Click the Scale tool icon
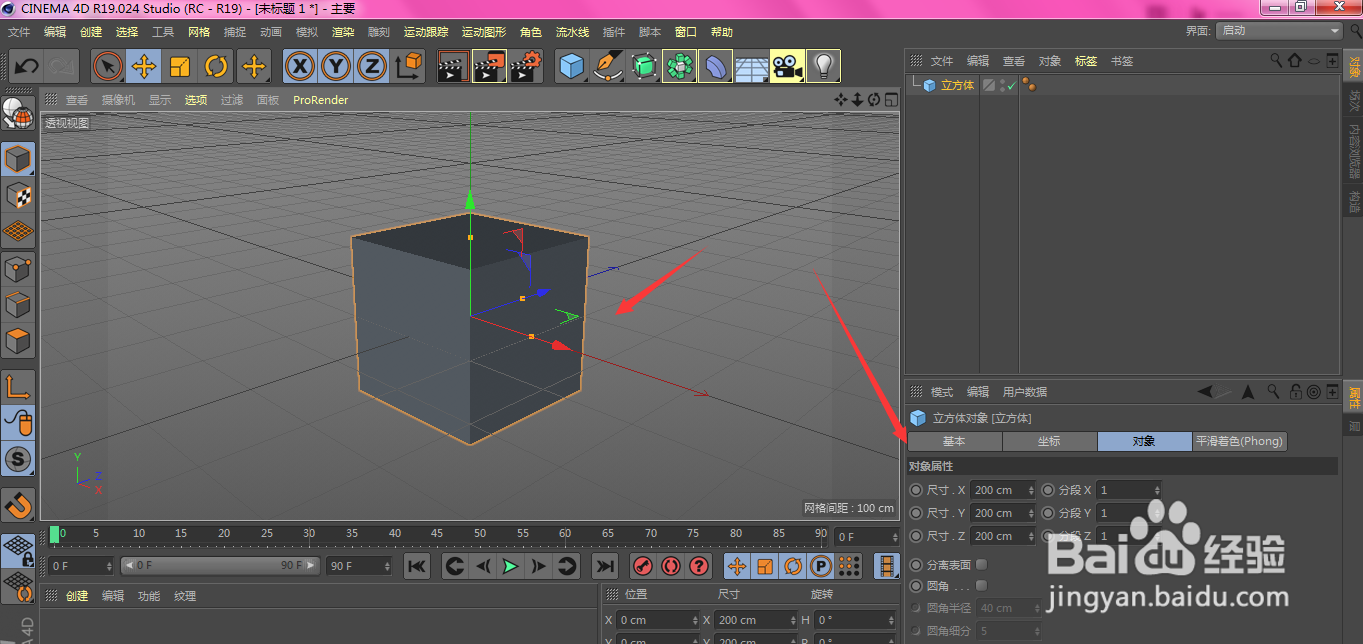The height and width of the screenshot is (644, 1363). [180, 67]
